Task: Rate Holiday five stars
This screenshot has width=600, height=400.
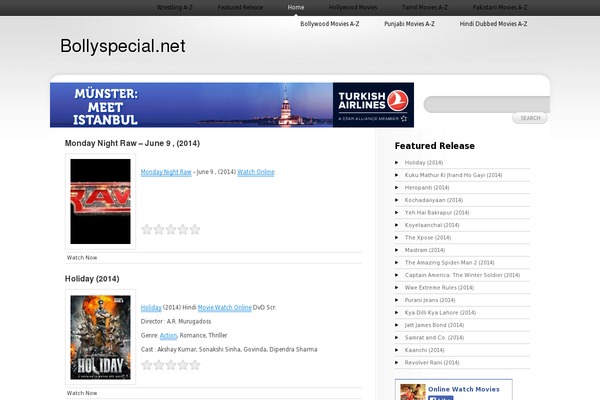Action: pyautogui.click(x=195, y=365)
